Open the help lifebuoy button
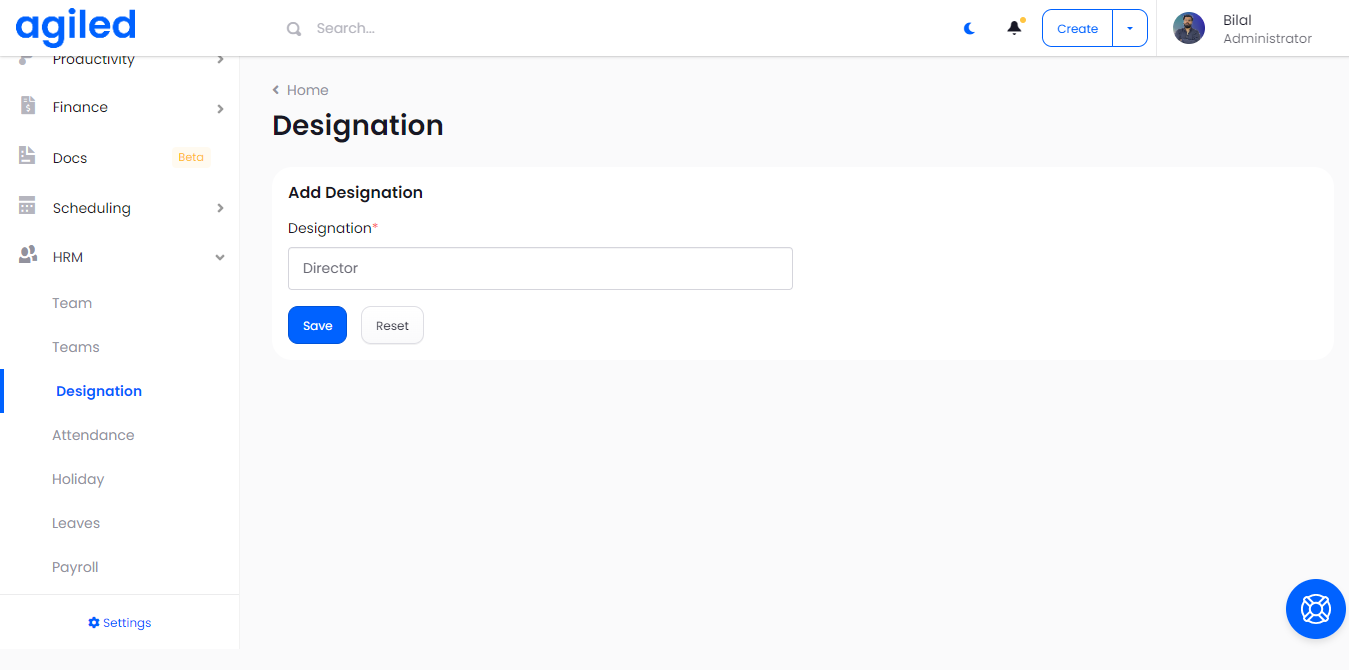 [x=1315, y=608]
